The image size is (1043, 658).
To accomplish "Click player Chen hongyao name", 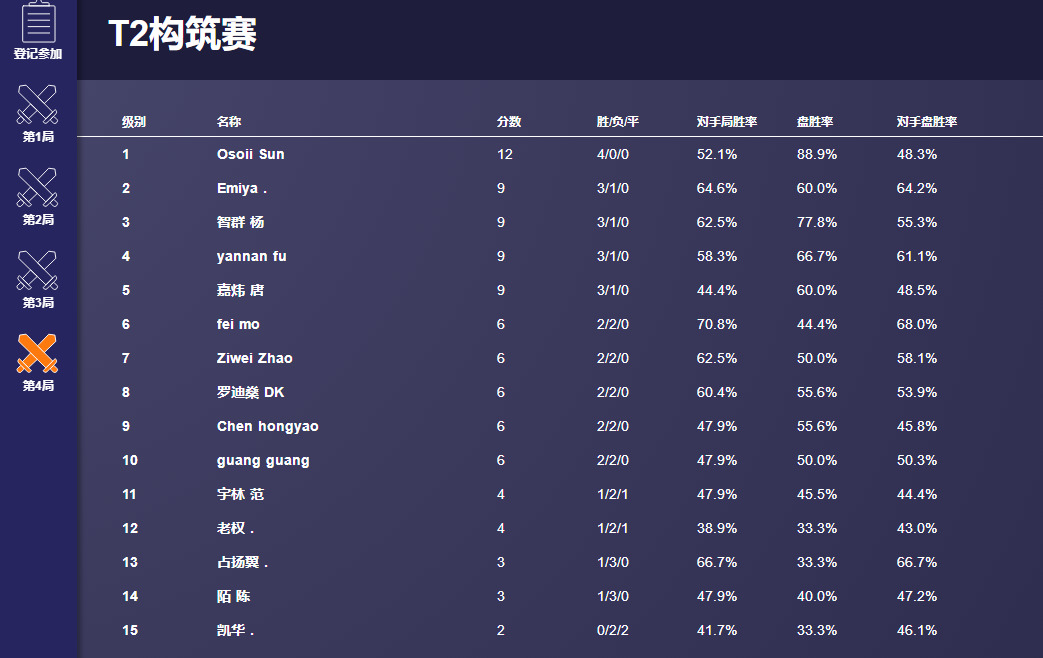I will tap(268, 426).
